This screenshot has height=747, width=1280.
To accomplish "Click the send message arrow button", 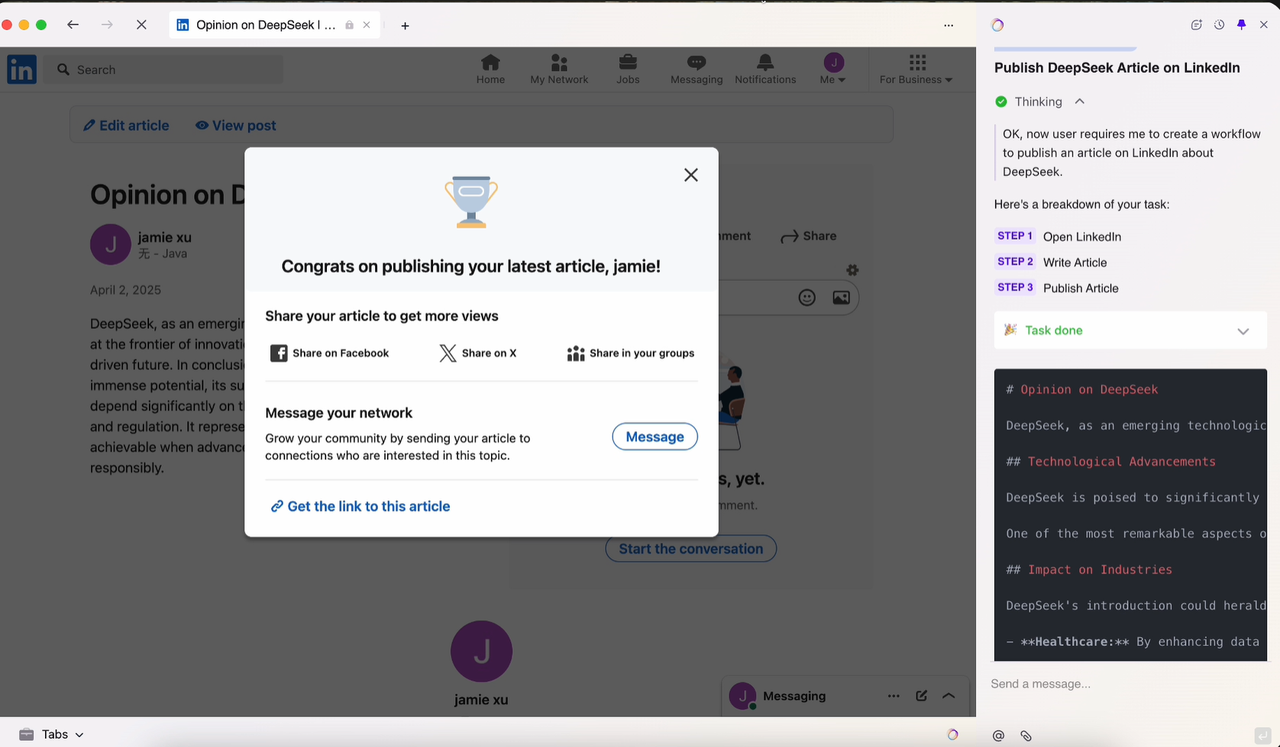I will coord(1263,736).
